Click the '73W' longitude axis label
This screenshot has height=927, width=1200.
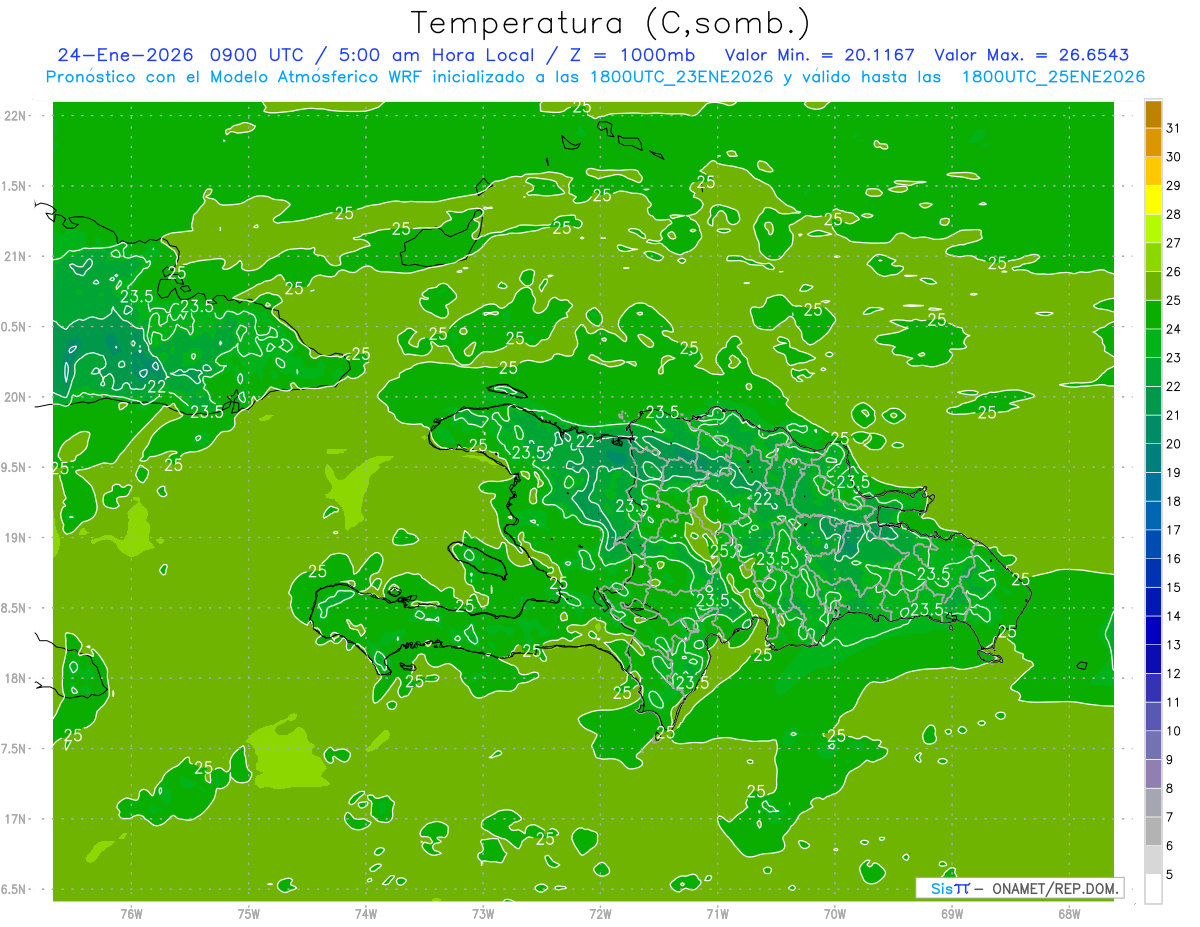483,913
